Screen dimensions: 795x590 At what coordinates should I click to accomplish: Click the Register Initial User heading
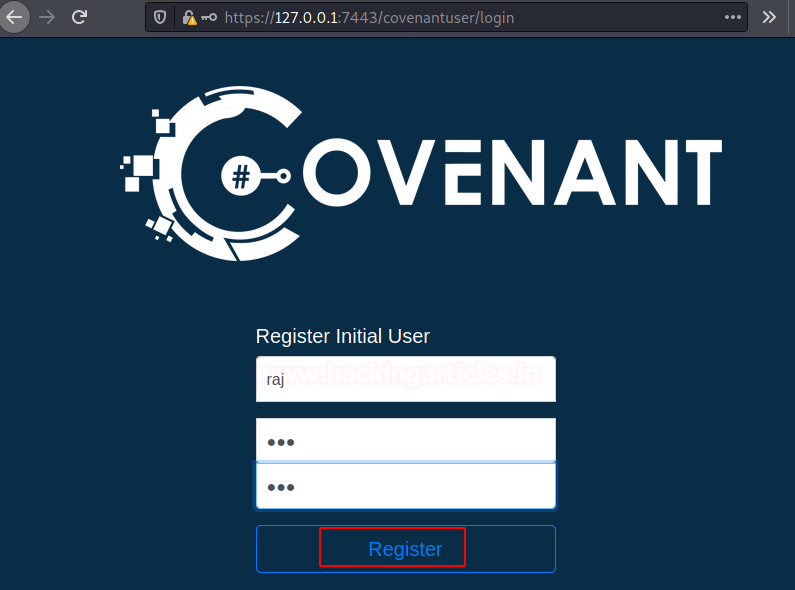(x=343, y=336)
